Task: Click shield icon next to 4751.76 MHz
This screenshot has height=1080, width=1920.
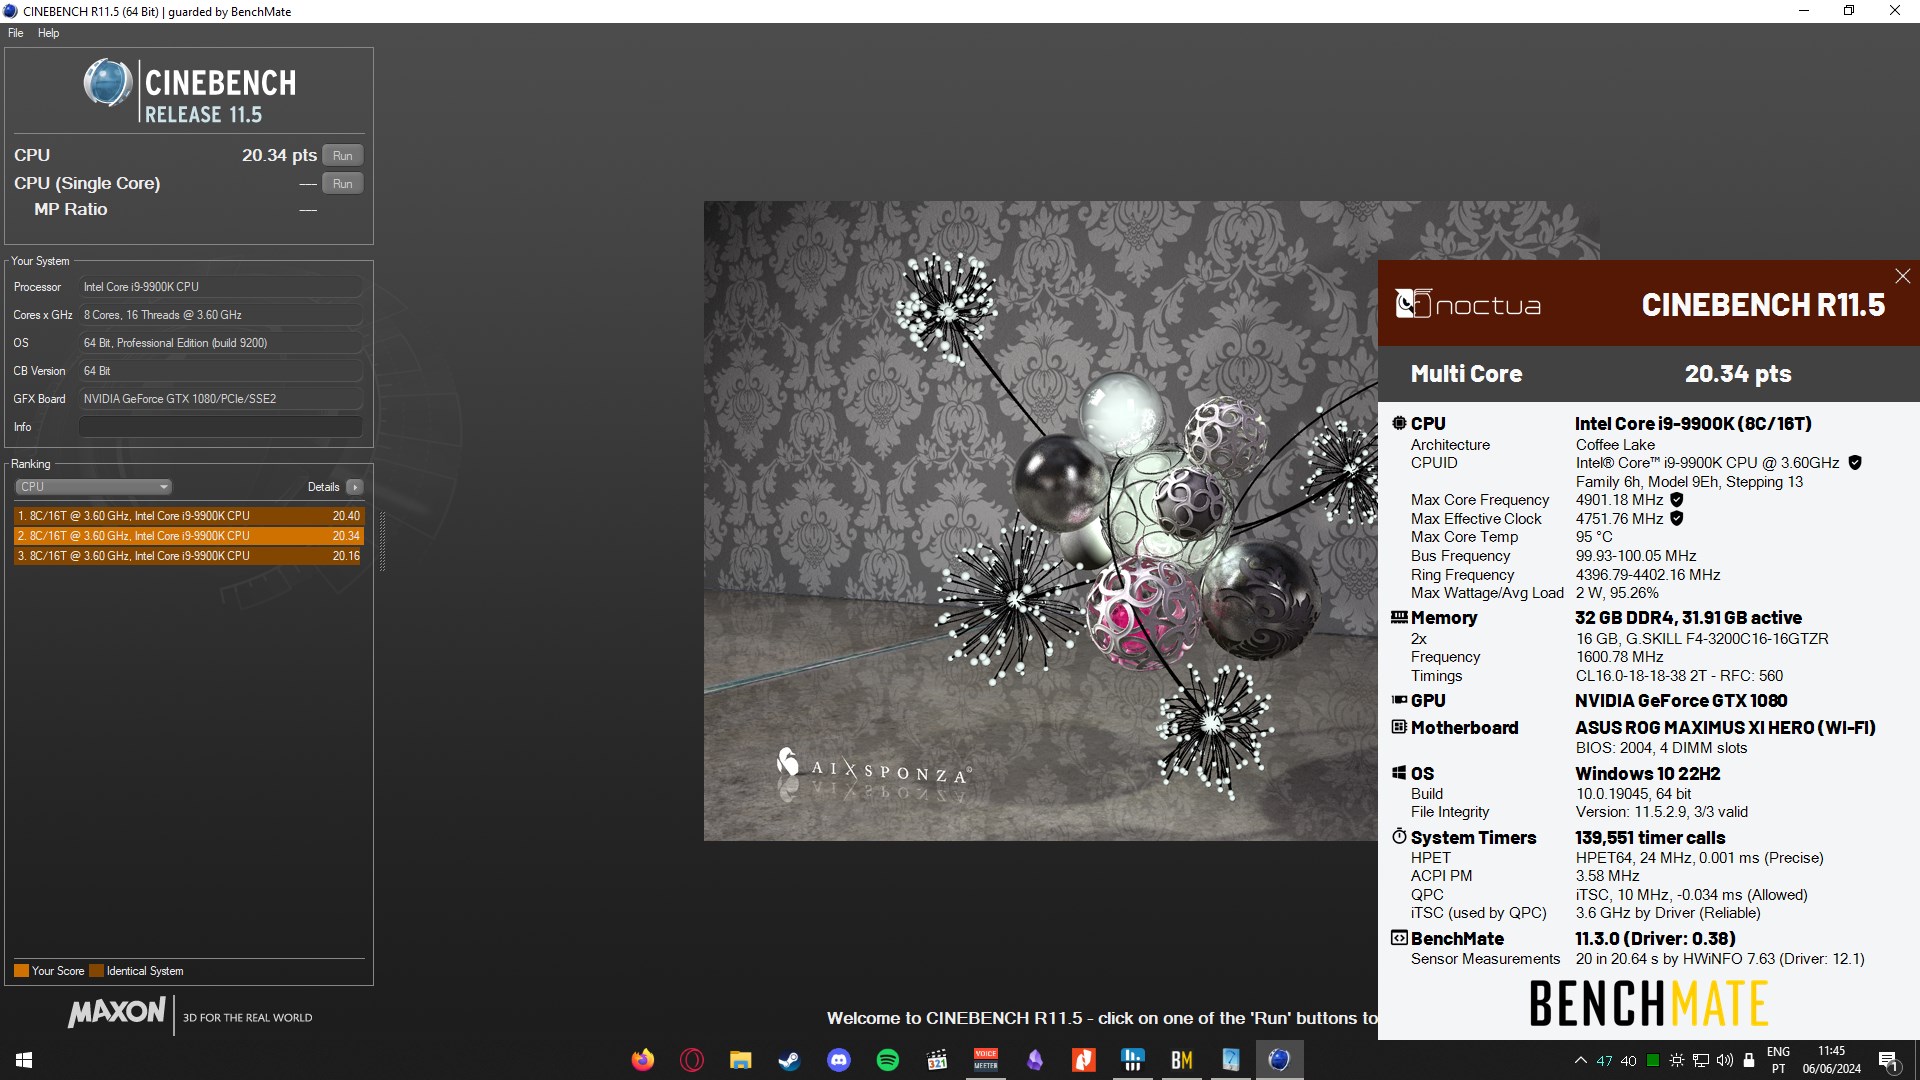Action: (1677, 518)
